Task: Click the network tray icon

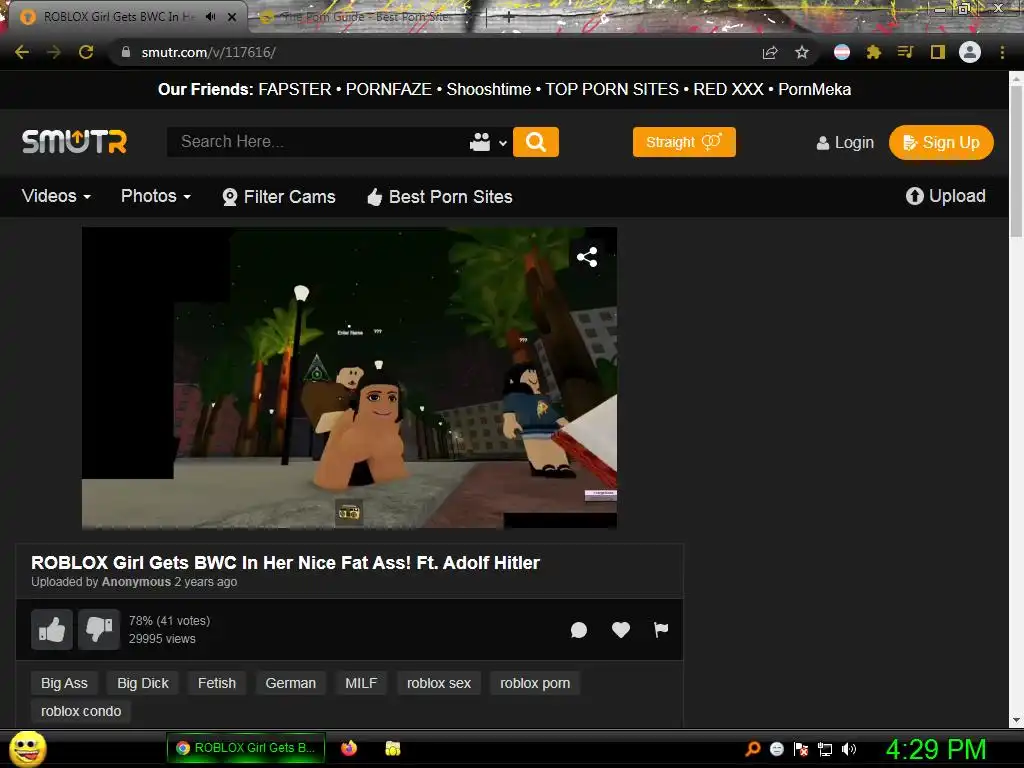Action: [x=825, y=749]
